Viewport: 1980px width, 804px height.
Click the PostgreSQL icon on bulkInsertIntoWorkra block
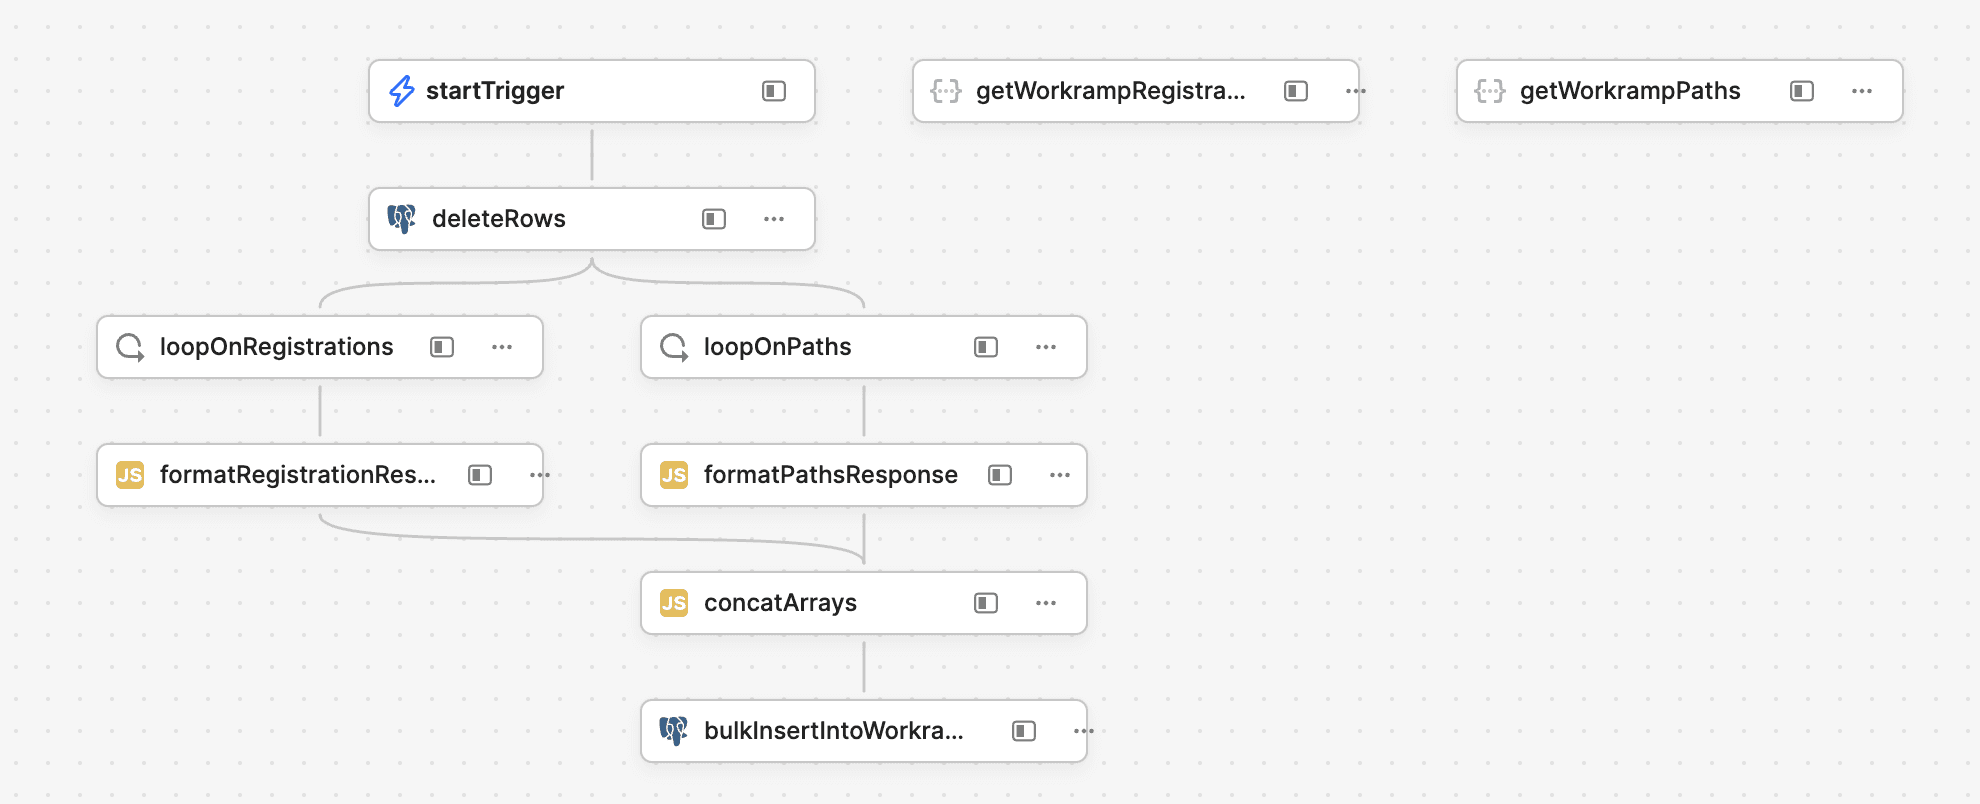pyautogui.click(x=674, y=731)
